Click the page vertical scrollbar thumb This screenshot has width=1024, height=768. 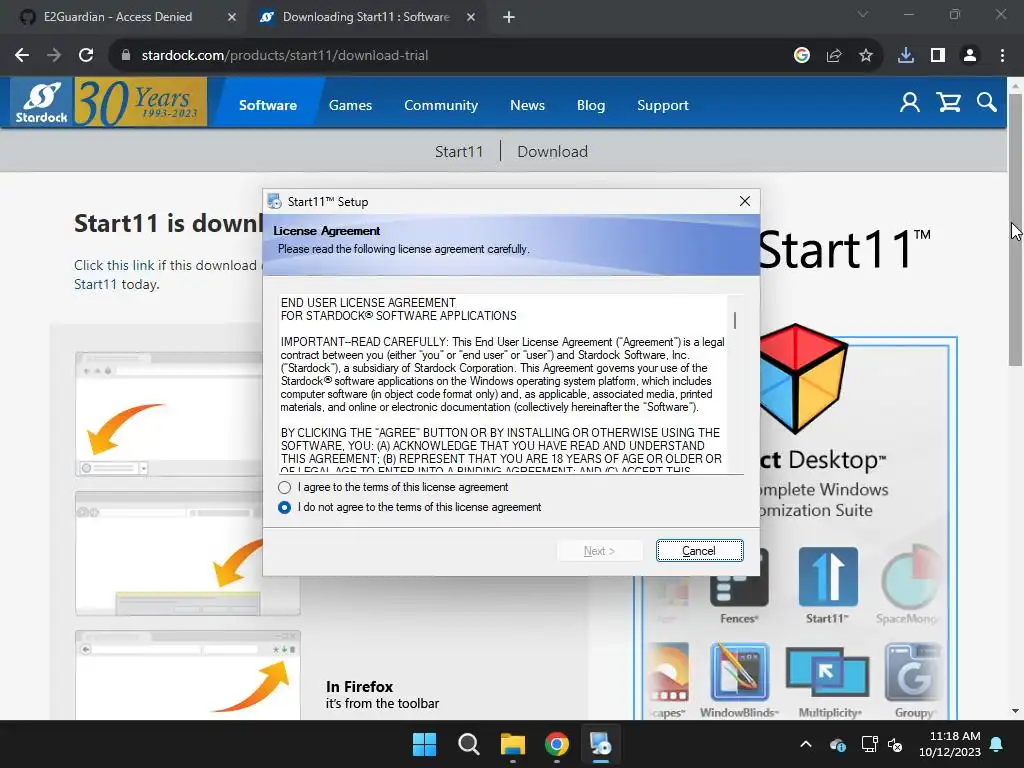(x=1015, y=229)
